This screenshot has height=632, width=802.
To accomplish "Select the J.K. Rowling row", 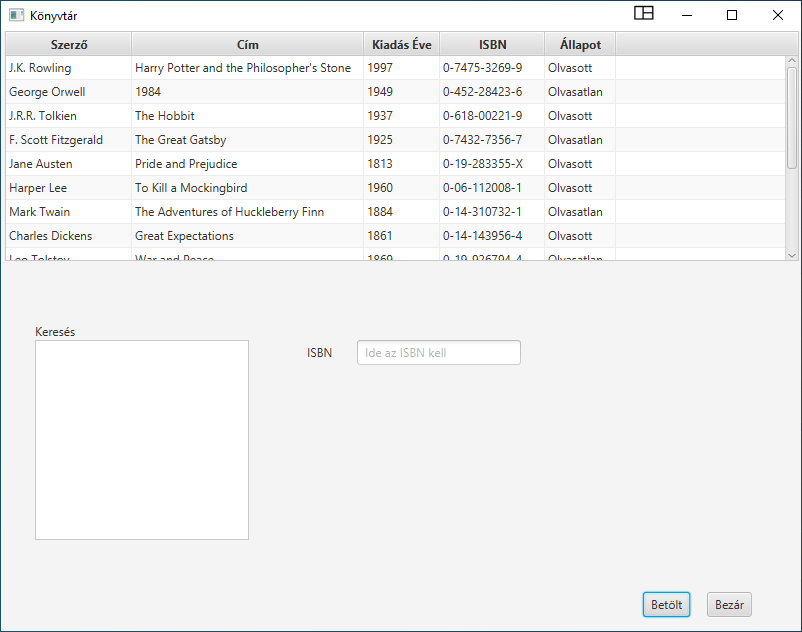I will coord(300,68).
